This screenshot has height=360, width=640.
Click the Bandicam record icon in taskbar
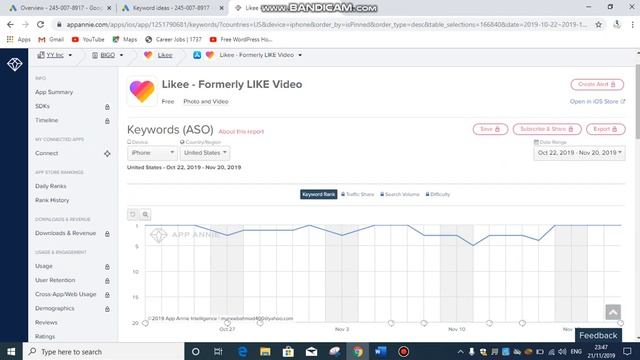[x=403, y=351]
